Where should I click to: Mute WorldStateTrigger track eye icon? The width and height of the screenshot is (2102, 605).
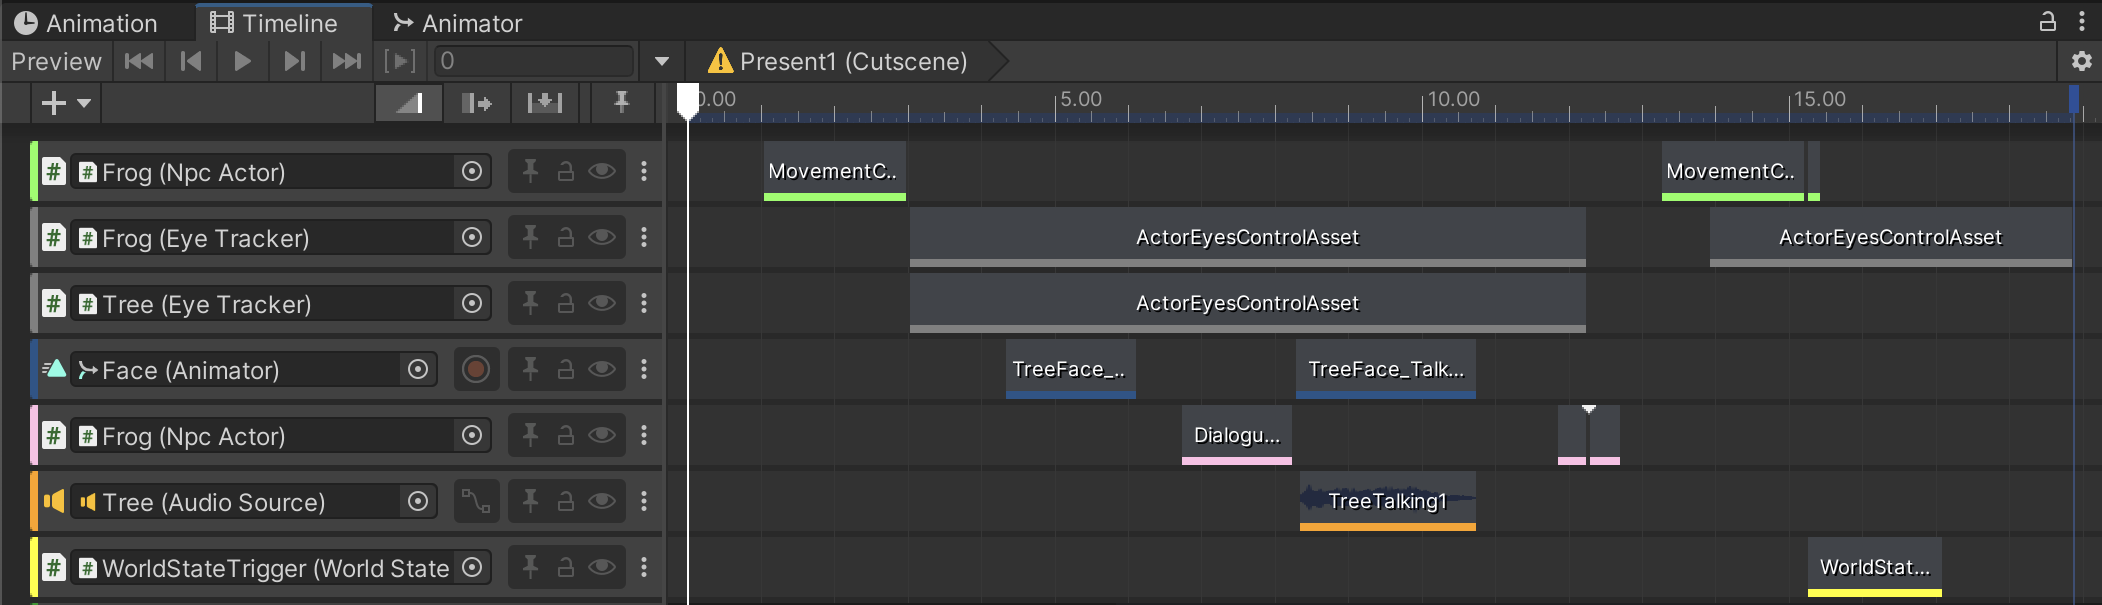tap(602, 567)
